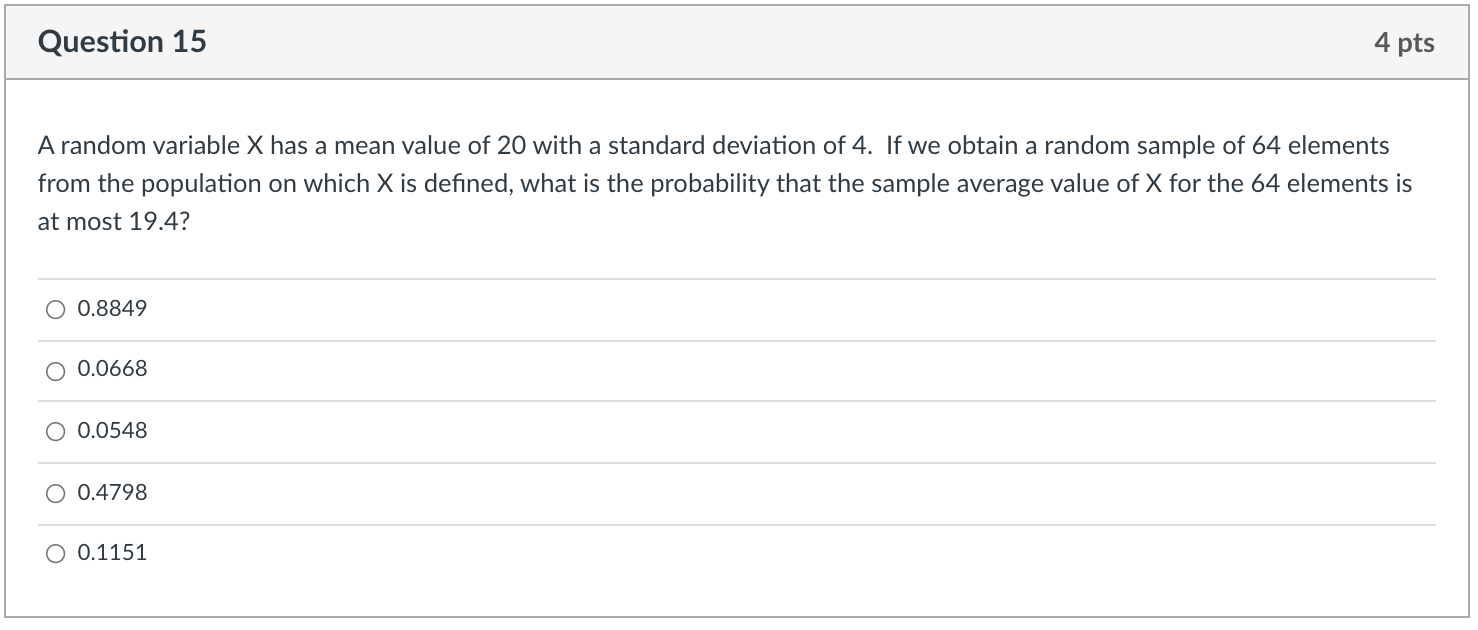Click the Question 15 header
This screenshot has height=630, width=1478.
[121, 42]
